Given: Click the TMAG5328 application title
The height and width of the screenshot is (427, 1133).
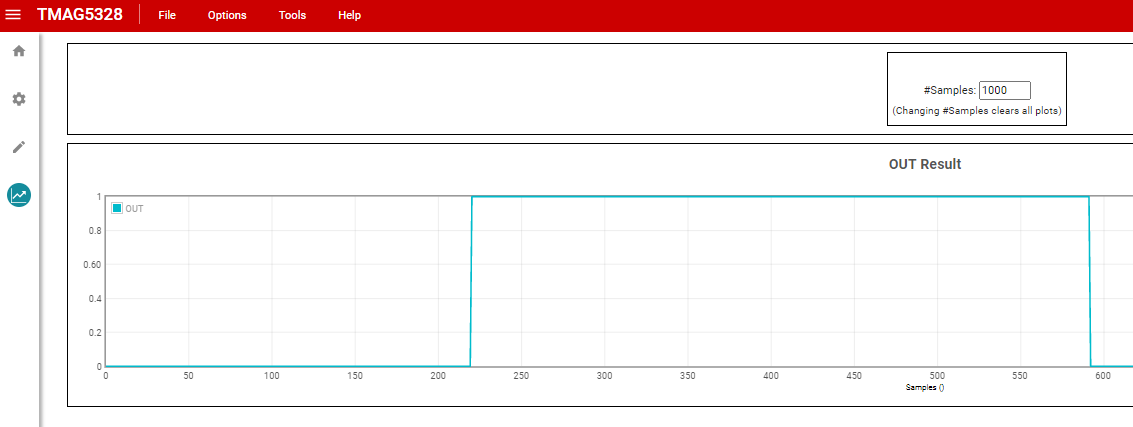Looking at the screenshot, I should [80, 15].
